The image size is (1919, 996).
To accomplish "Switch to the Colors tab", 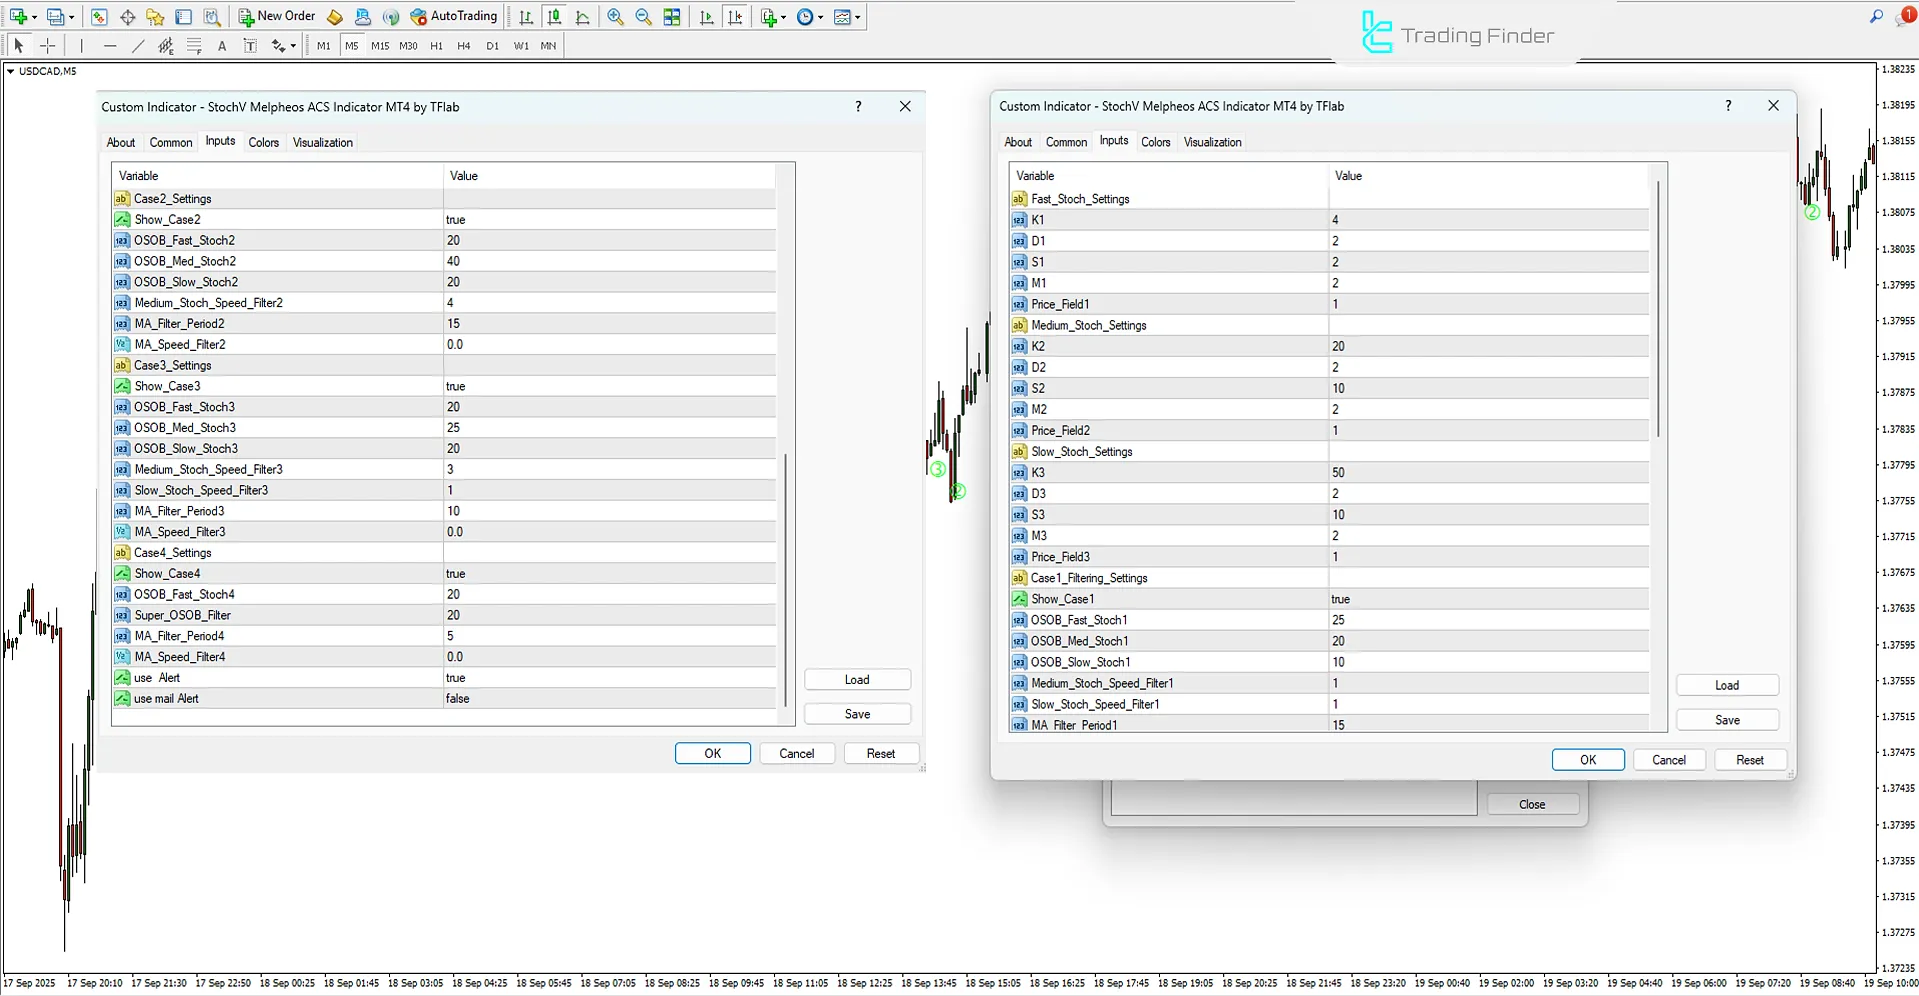I will coord(263,142).
